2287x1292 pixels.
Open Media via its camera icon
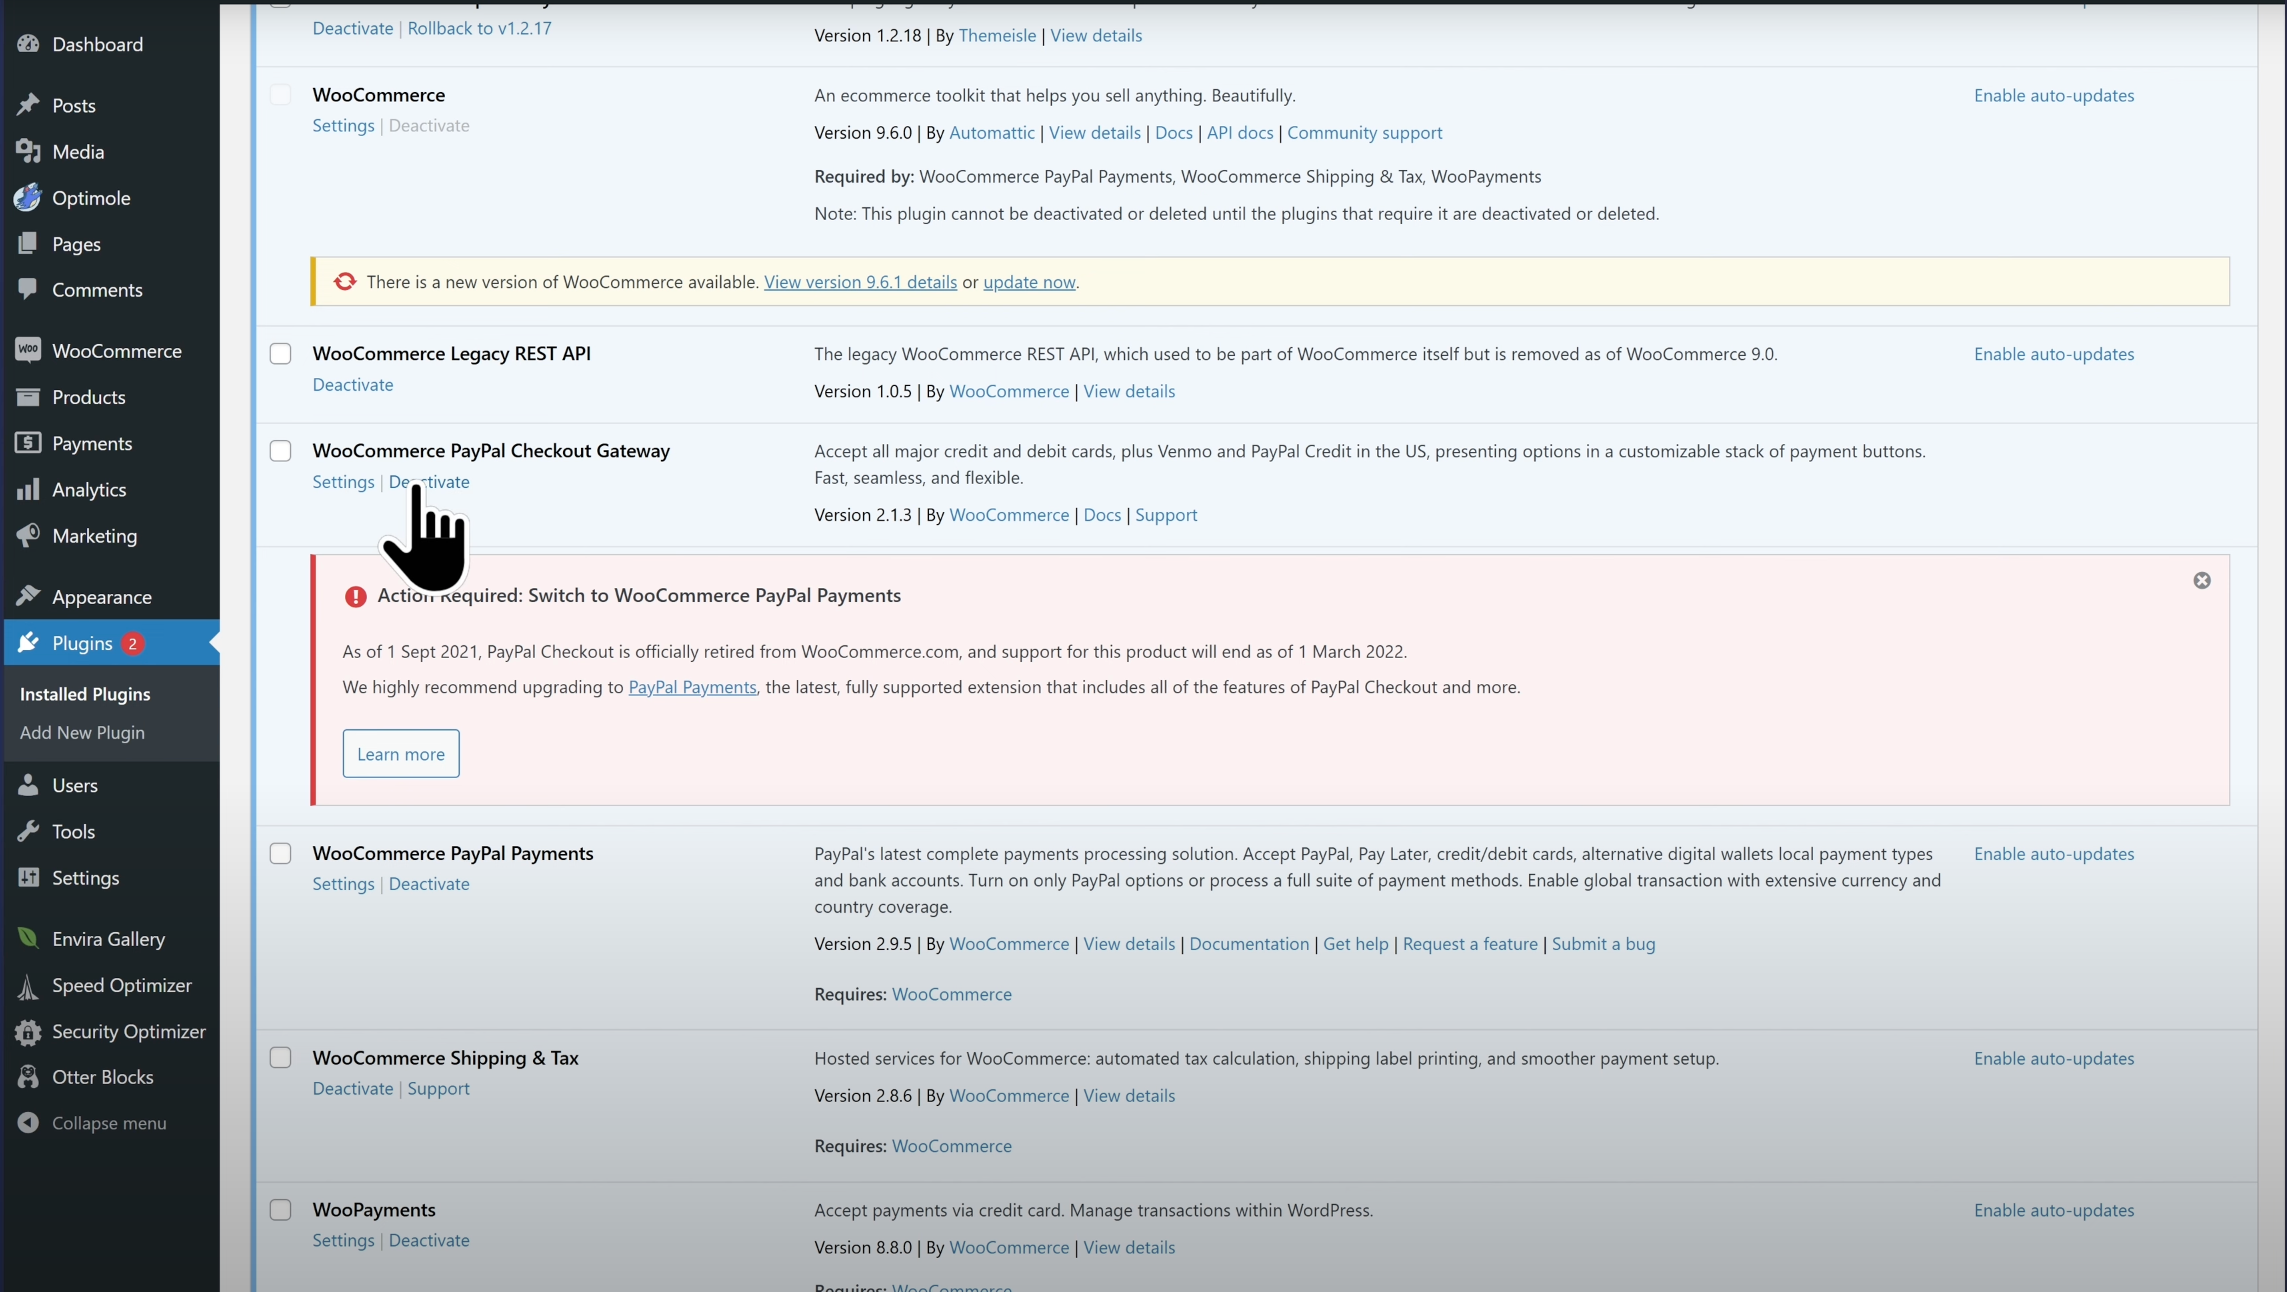tap(28, 151)
